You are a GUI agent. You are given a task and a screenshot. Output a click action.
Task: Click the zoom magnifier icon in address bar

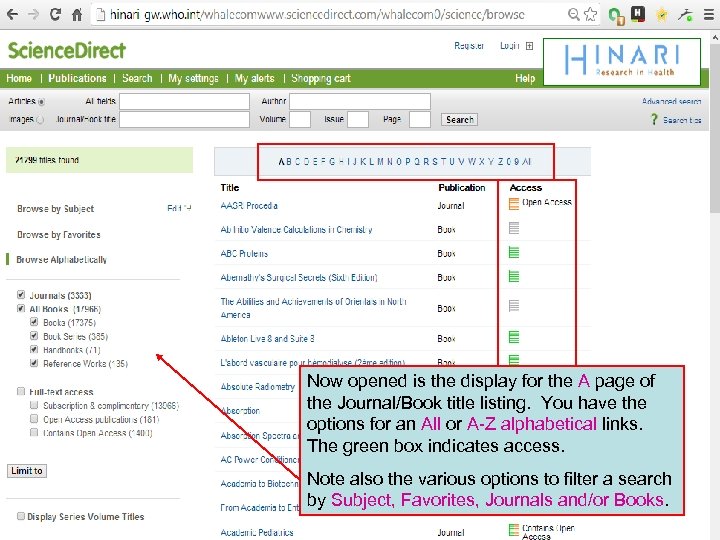coord(574,15)
